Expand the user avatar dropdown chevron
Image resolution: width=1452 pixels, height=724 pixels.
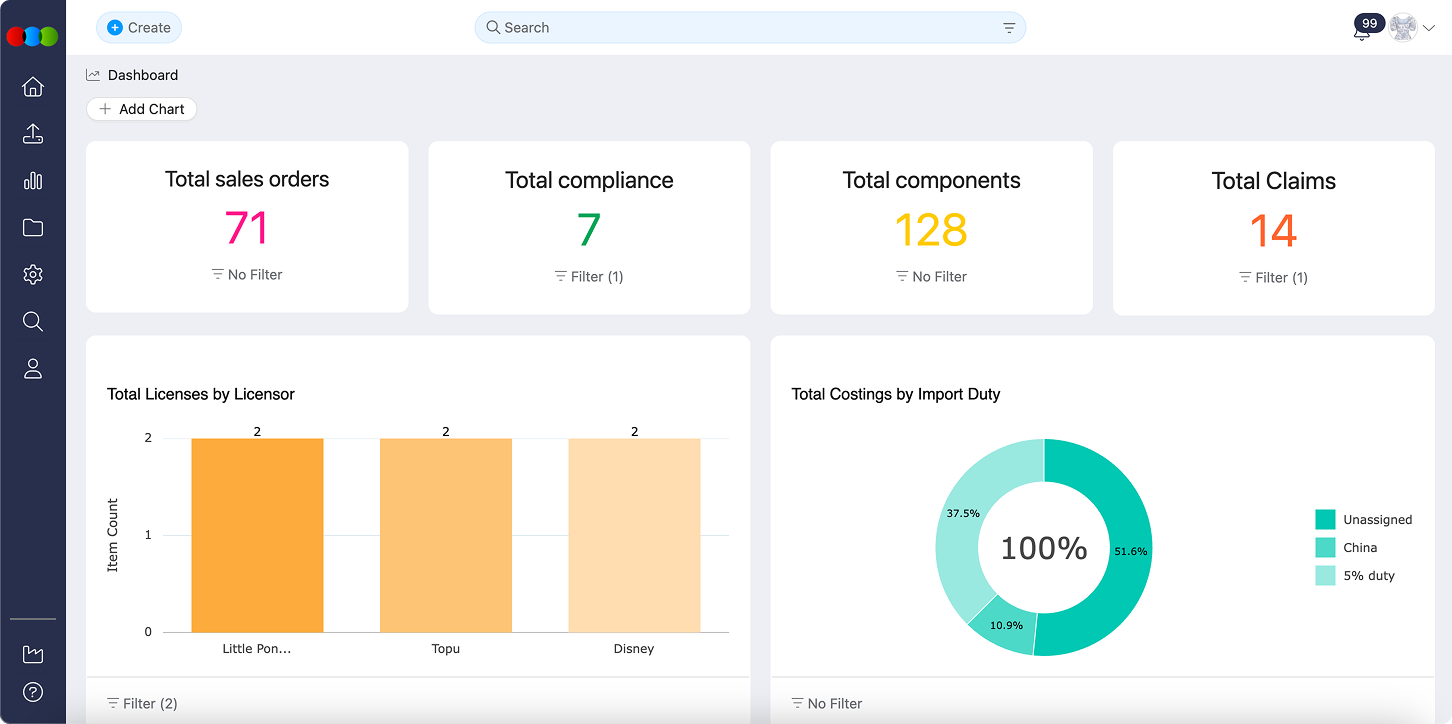coord(1429,29)
